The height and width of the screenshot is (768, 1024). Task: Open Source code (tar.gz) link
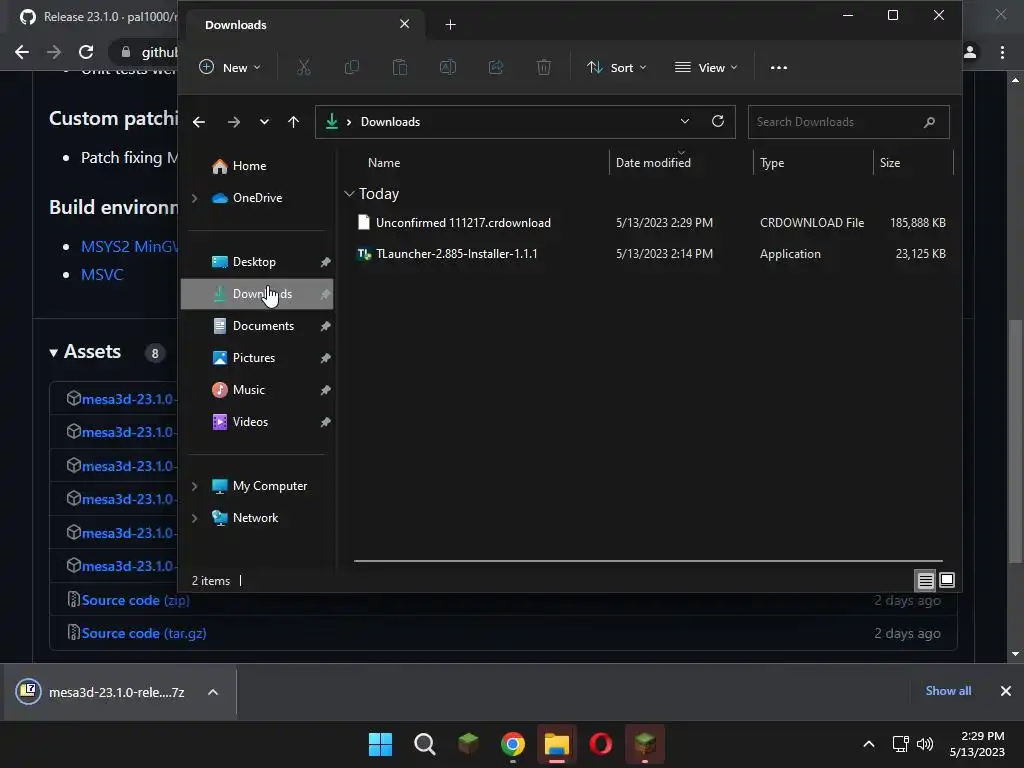pyautogui.click(x=144, y=633)
